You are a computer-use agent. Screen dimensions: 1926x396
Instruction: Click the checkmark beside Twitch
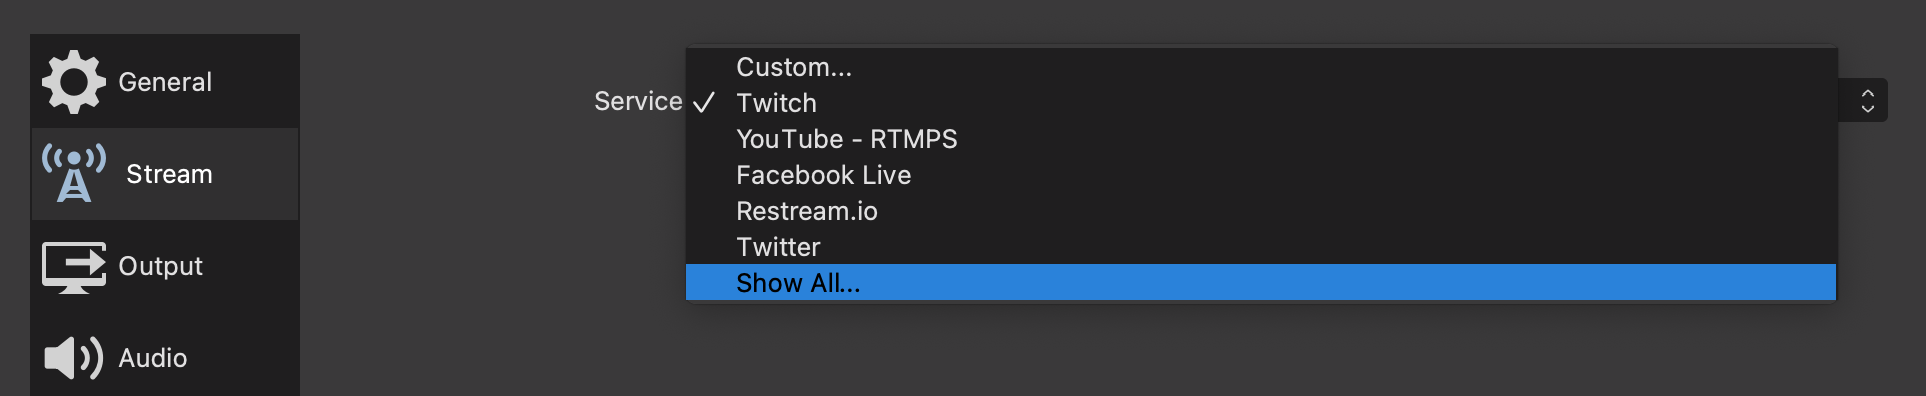coord(704,103)
